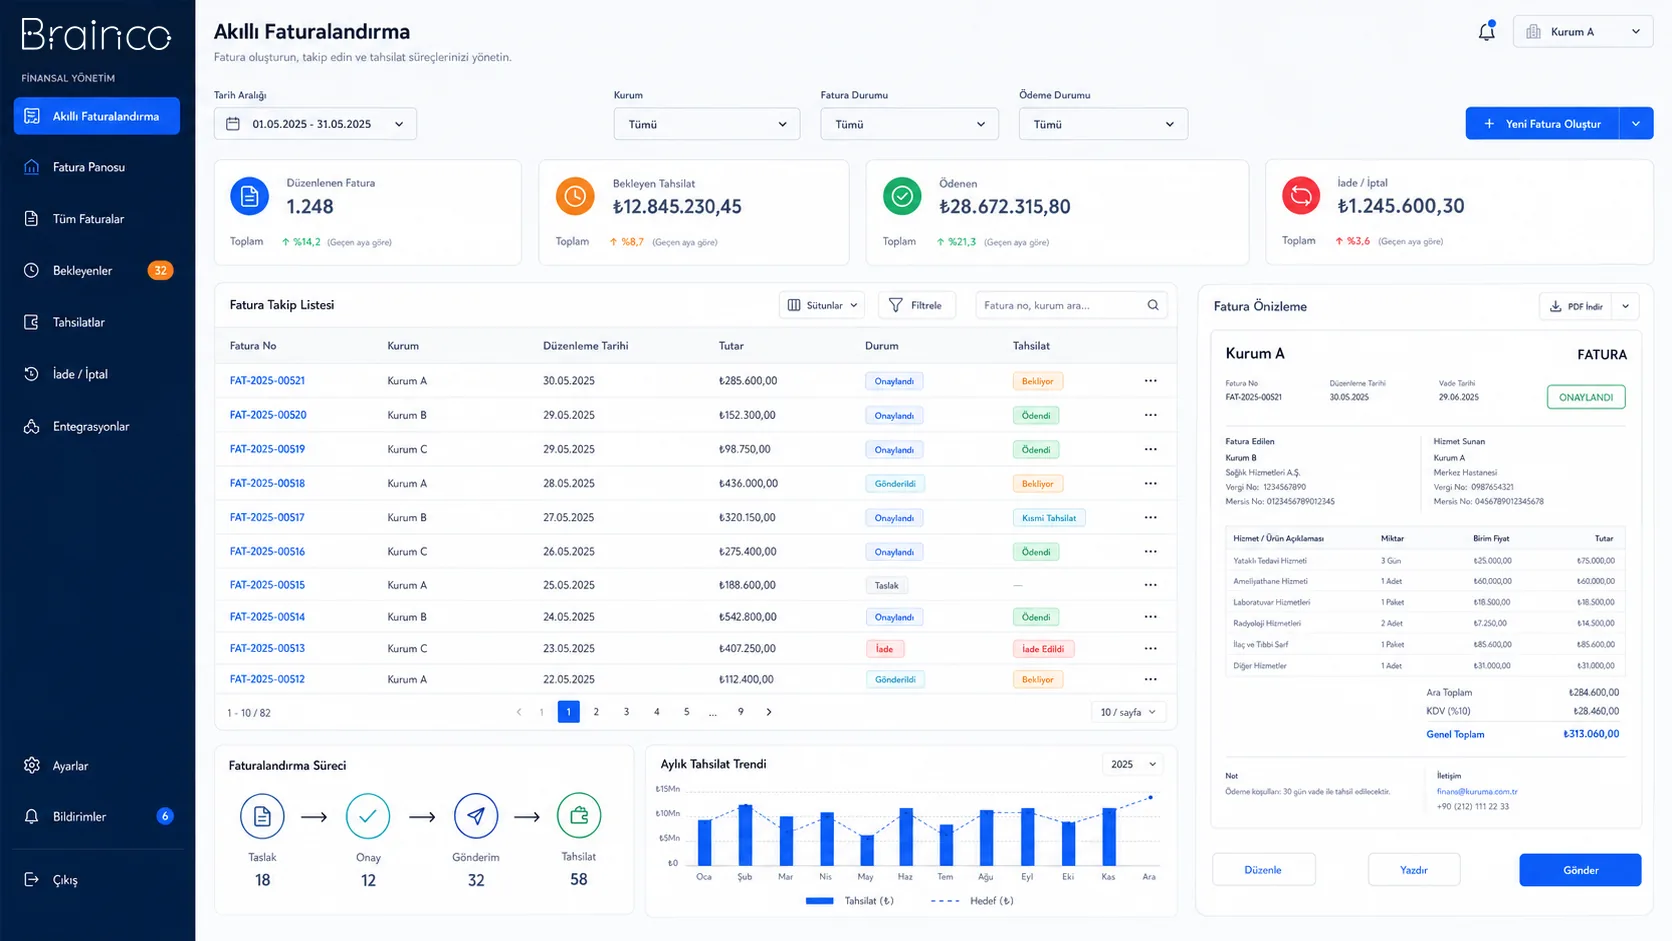Open Fatura Panosu in sidebar
The image size is (1672, 941).
pos(97,167)
